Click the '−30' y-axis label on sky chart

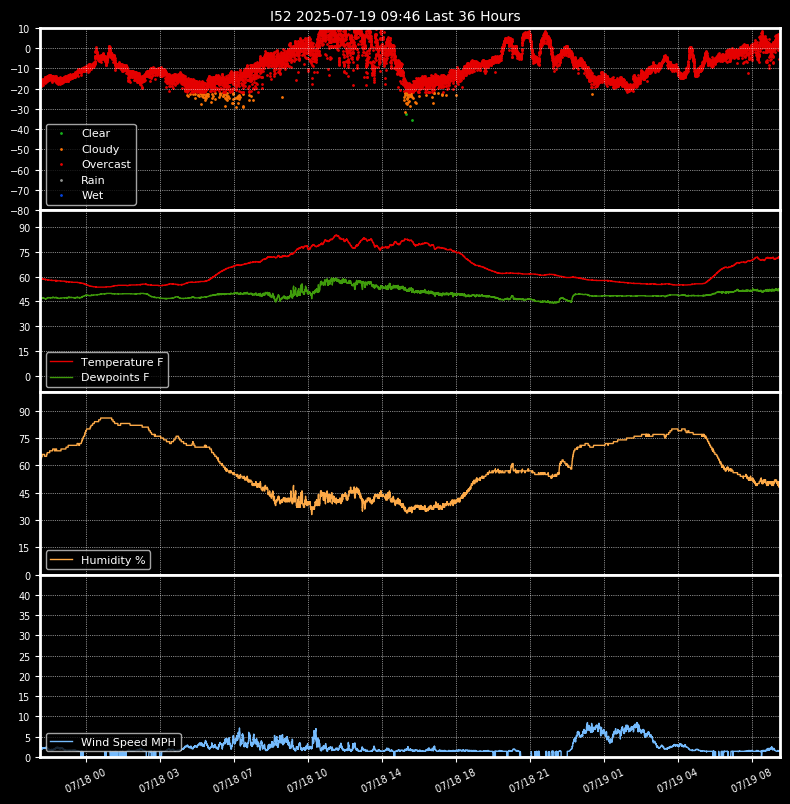tap(20, 110)
